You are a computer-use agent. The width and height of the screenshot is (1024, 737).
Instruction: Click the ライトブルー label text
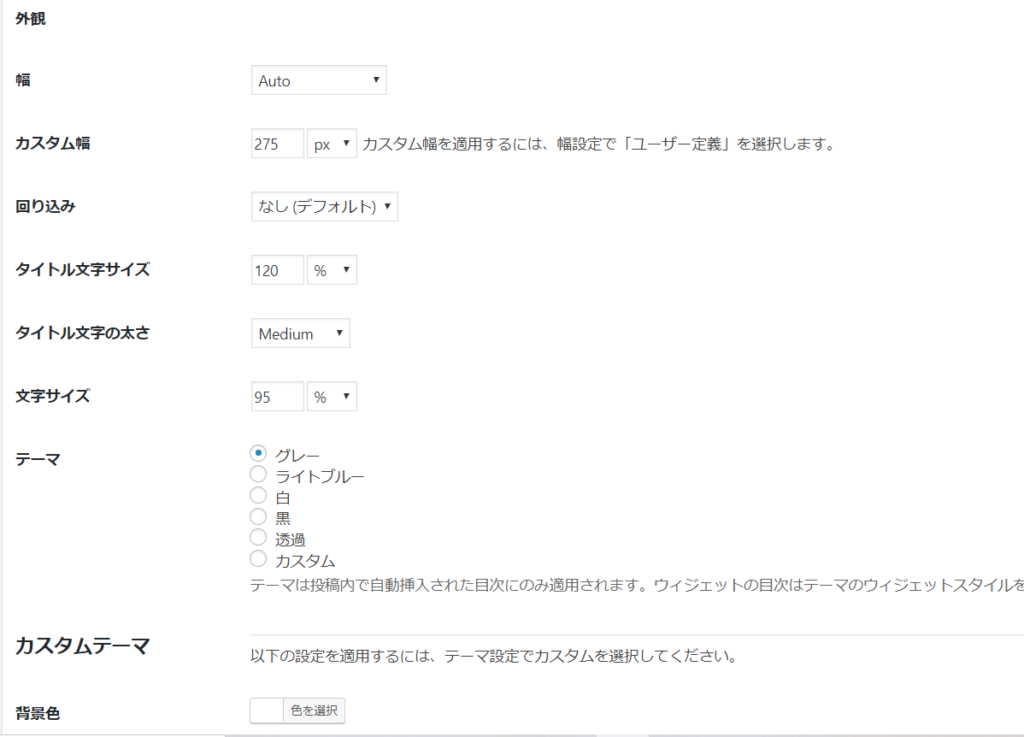320,477
